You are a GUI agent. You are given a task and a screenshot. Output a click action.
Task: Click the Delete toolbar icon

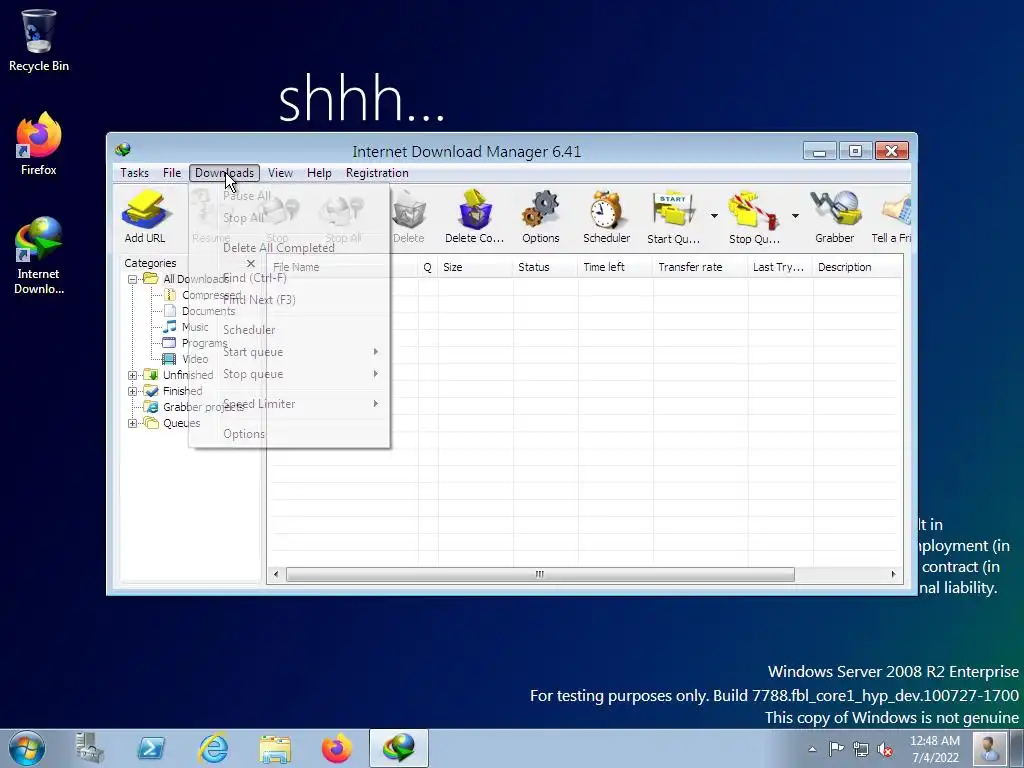pos(409,216)
